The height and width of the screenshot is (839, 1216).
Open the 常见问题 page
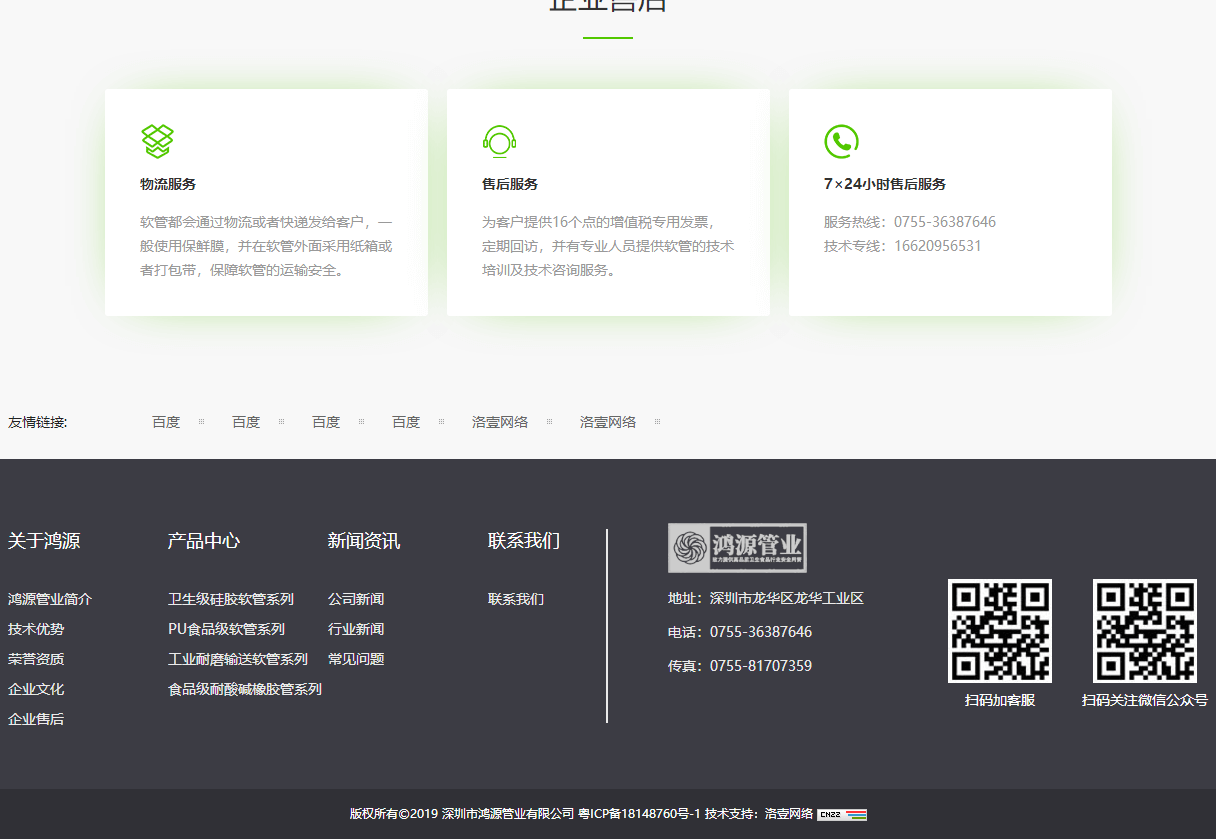click(354, 658)
